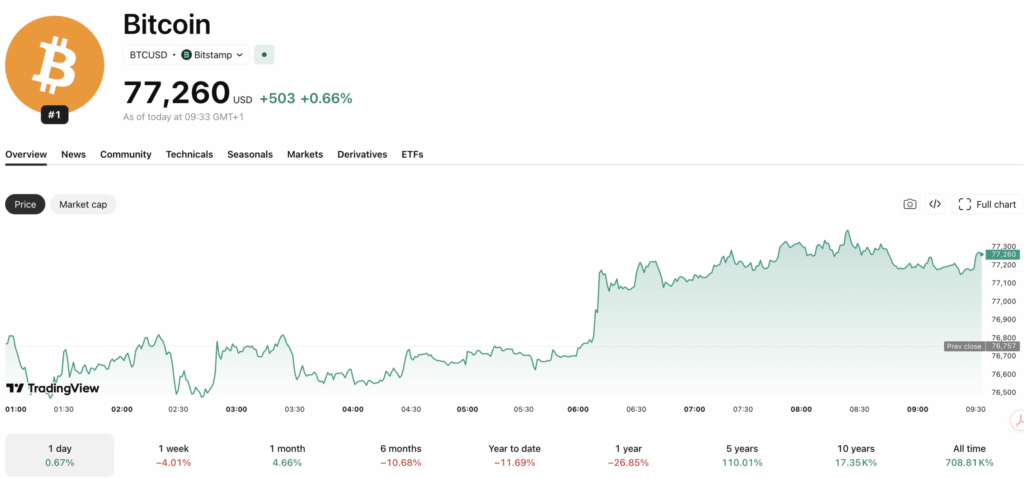Select the All time range

(x=970, y=455)
